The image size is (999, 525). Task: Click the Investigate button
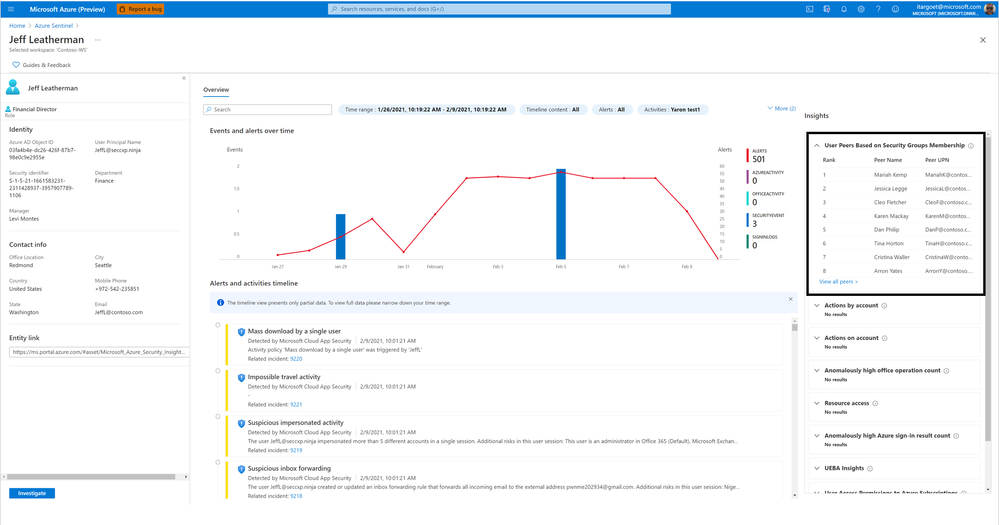tap(32, 493)
